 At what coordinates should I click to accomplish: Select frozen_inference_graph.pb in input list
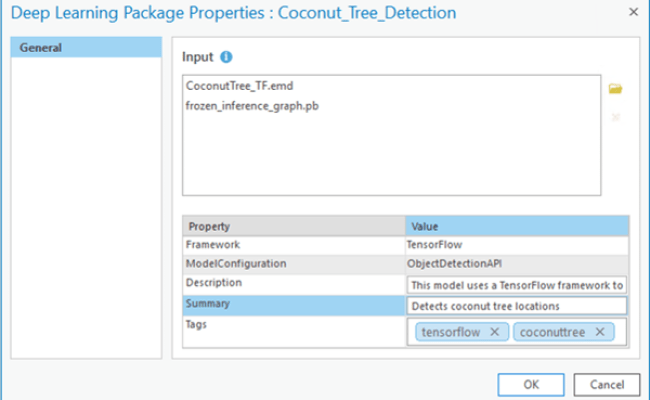pos(252,106)
